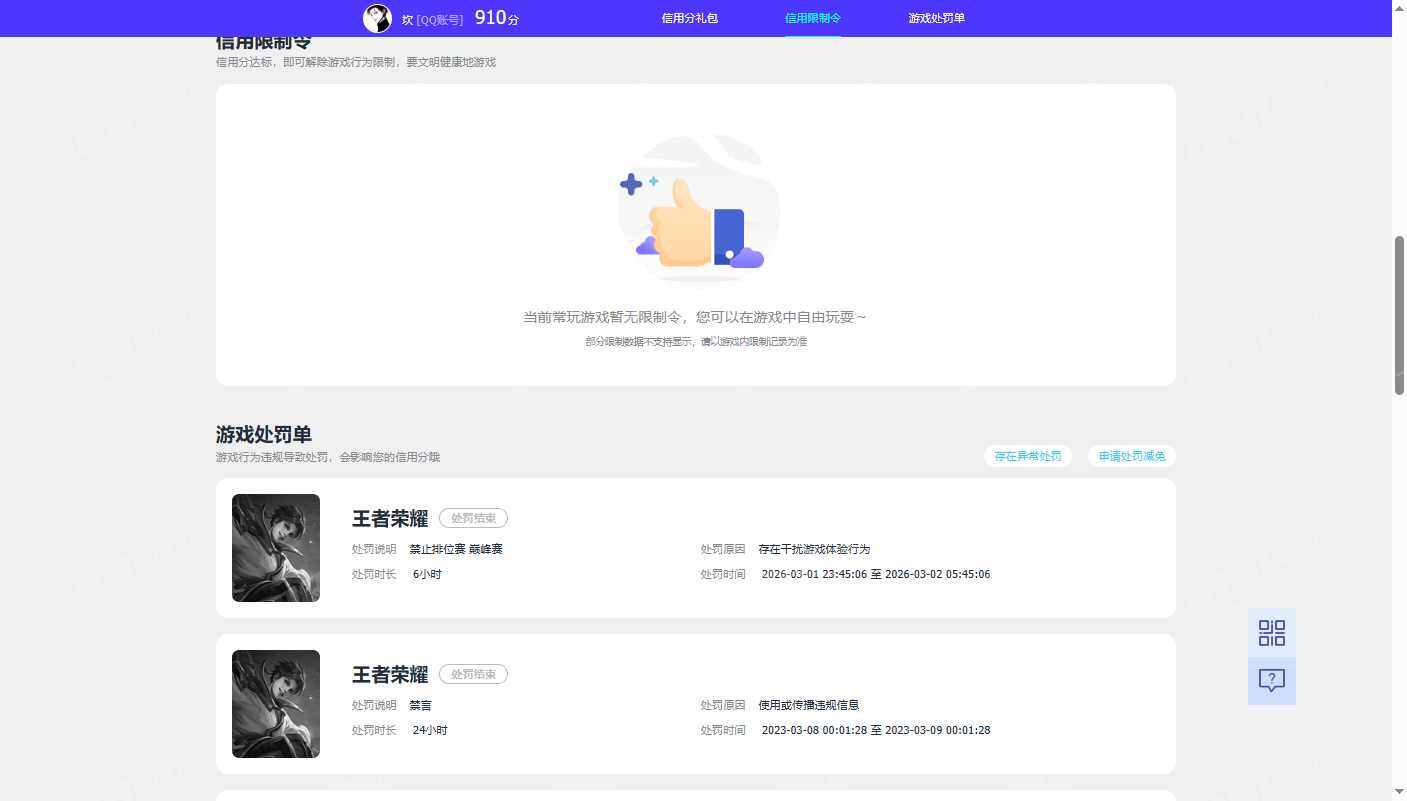Click the 禁言 punishment description value
The height and width of the screenshot is (801, 1407).
click(420, 705)
